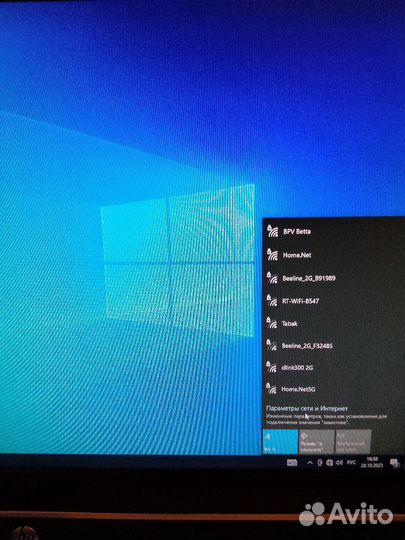Expand the hidden tray icons chevron
The height and width of the screenshot is (540, 405).
coord(310,463)
